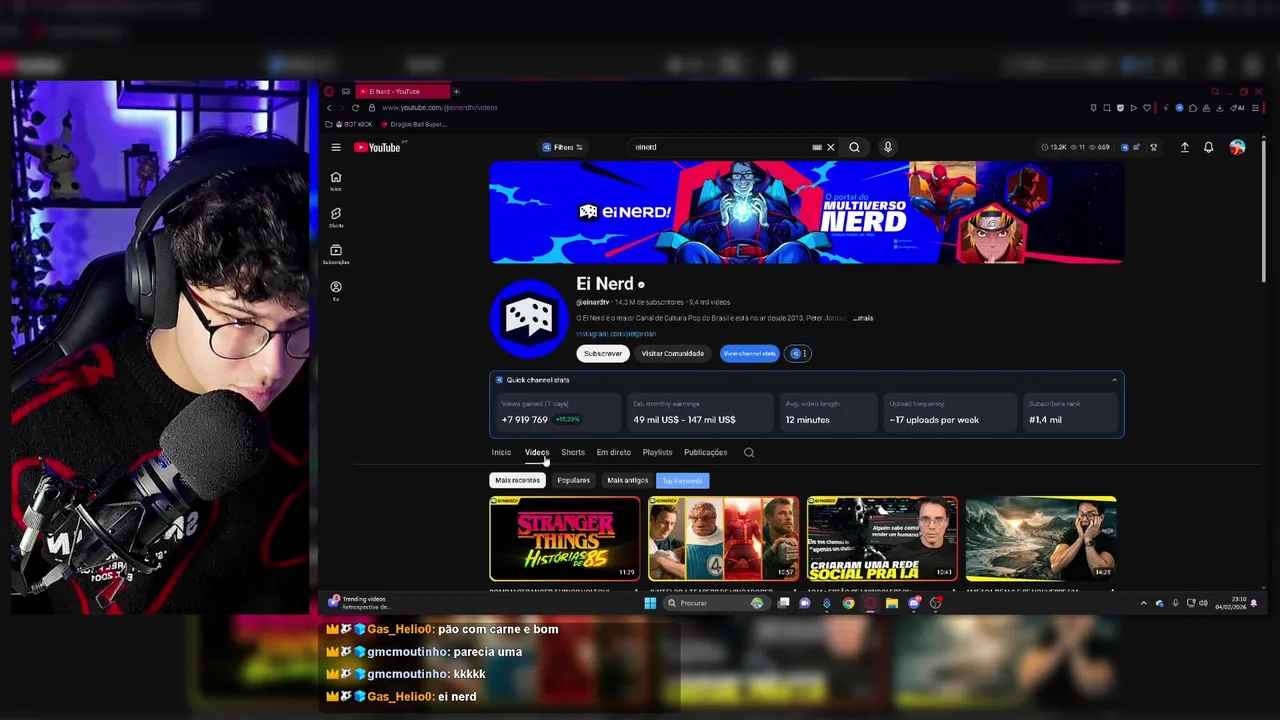Image resolution: width=1280 pixels, height=720 pixels.
Task: Click the 49 mil US$ - 147 mil US$ earnings
Action: pos(700,412)
